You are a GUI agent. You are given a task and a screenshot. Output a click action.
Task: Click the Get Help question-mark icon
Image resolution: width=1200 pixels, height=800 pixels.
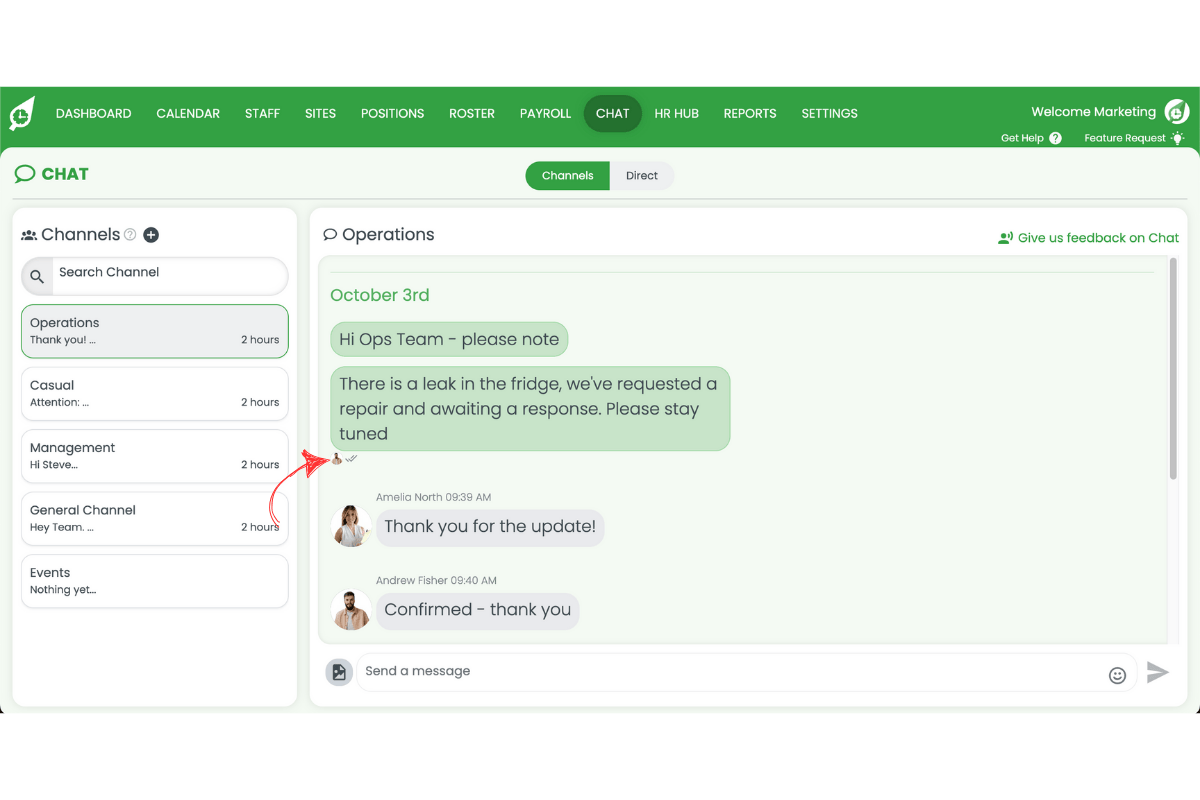coord(1056,138)
